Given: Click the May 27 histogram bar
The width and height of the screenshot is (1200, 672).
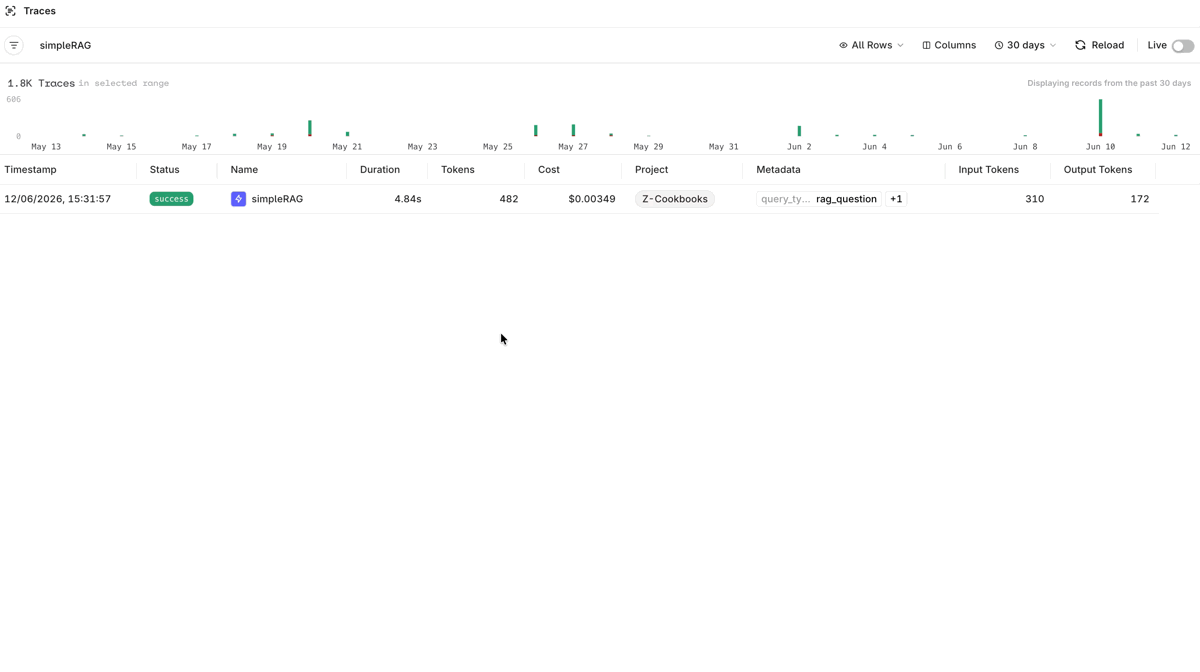Looking at the screenshot, I should [x=573, y=130].
